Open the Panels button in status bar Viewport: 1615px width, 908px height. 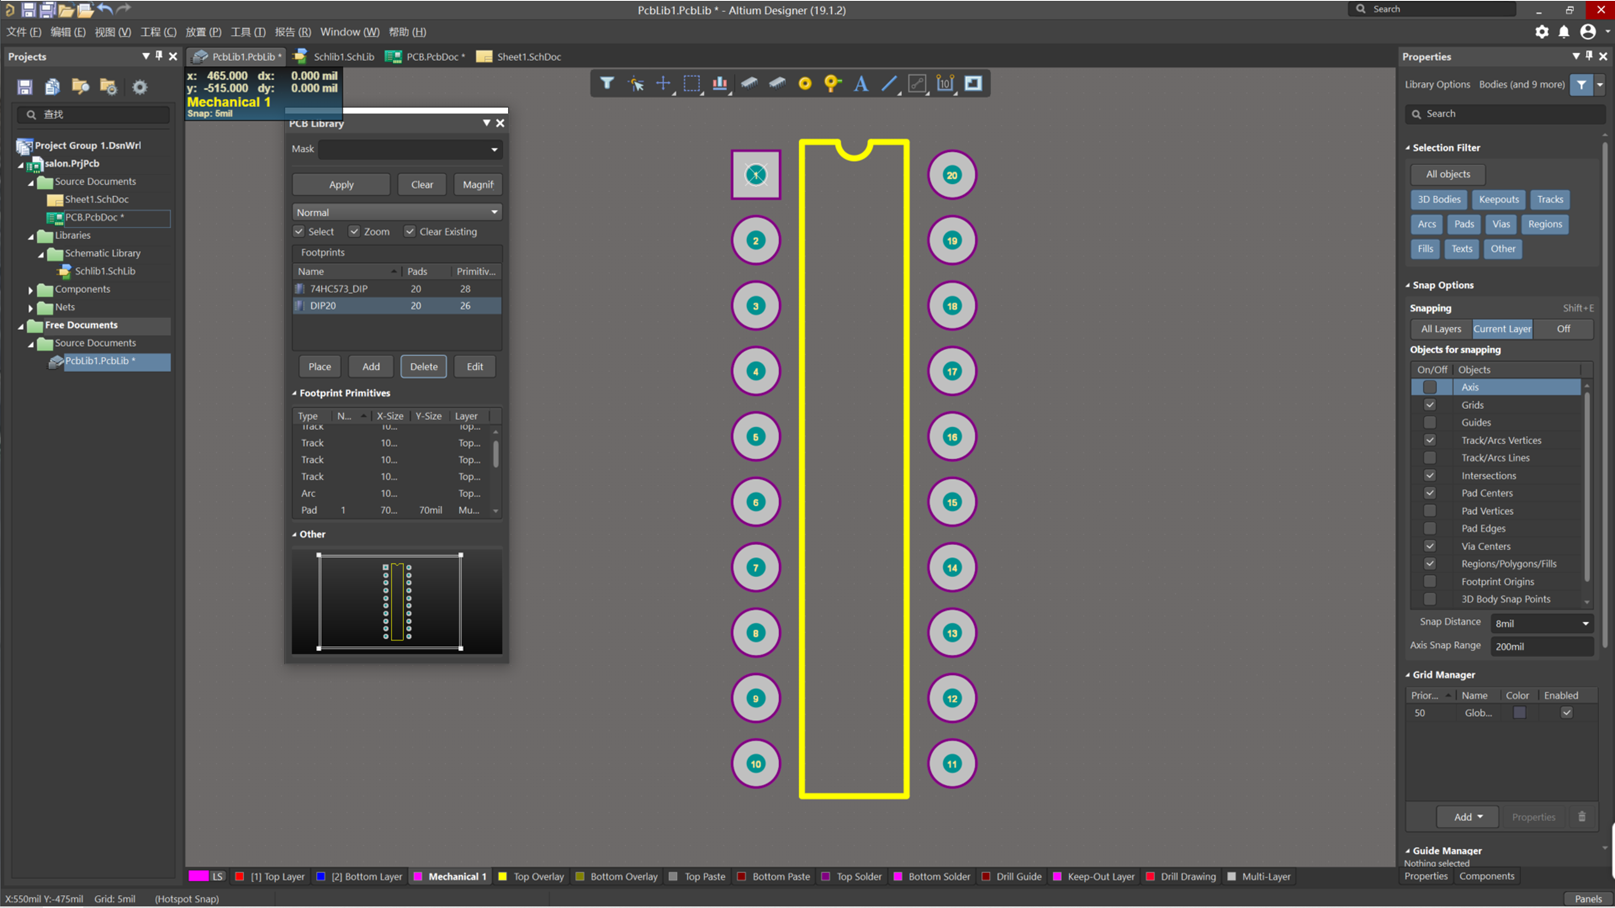coord(1588,899)
